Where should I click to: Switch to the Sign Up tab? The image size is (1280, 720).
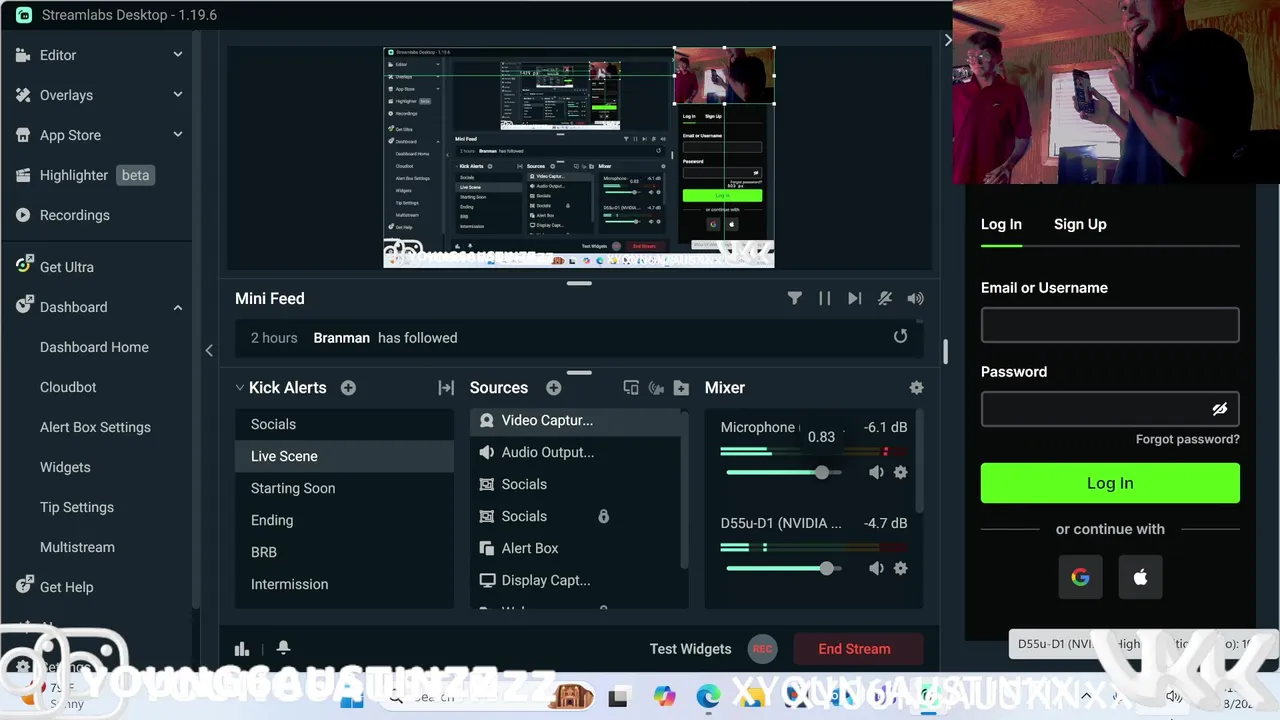pyautogui.click(x=1080, y=224)
